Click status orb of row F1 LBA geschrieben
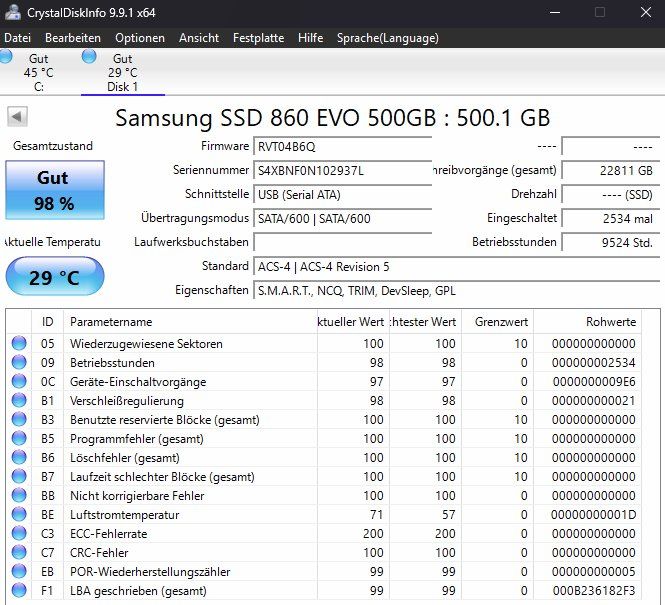This screenshot has width=665, height=605. coord(19,590)
